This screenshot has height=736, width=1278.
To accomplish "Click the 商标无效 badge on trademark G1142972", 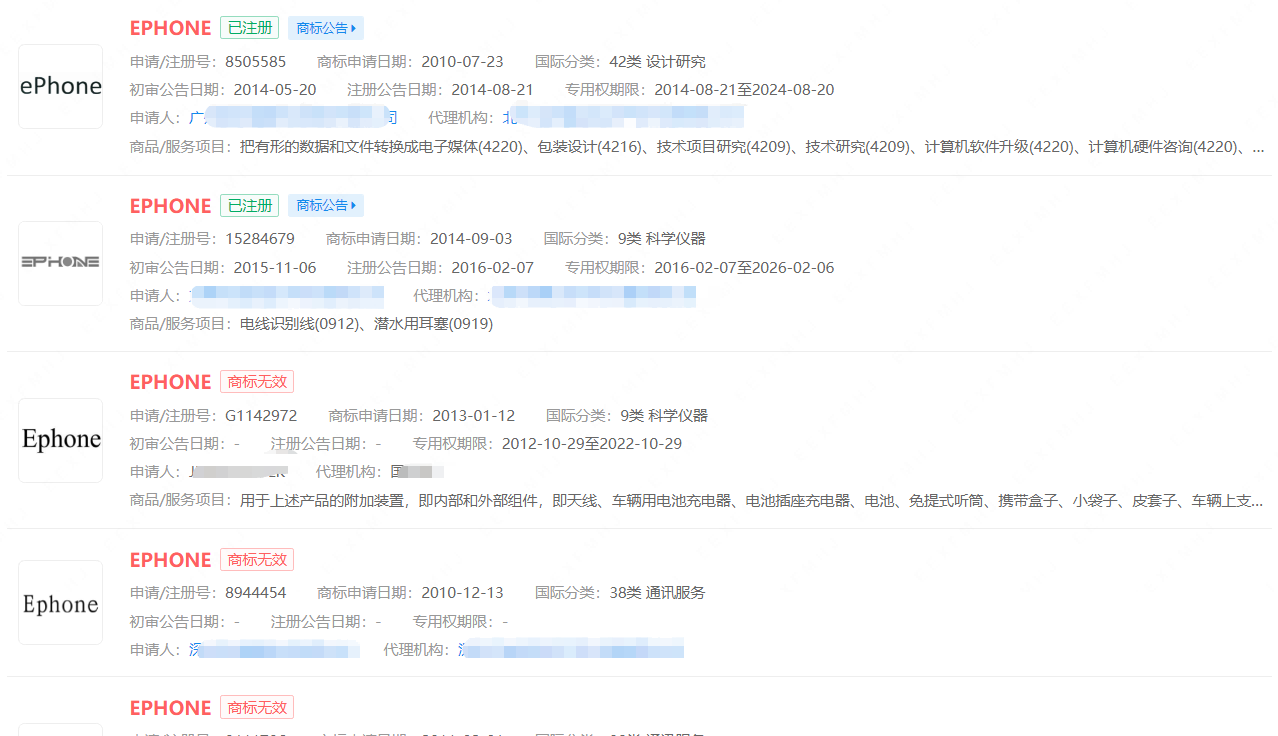I will pos(257,382).
